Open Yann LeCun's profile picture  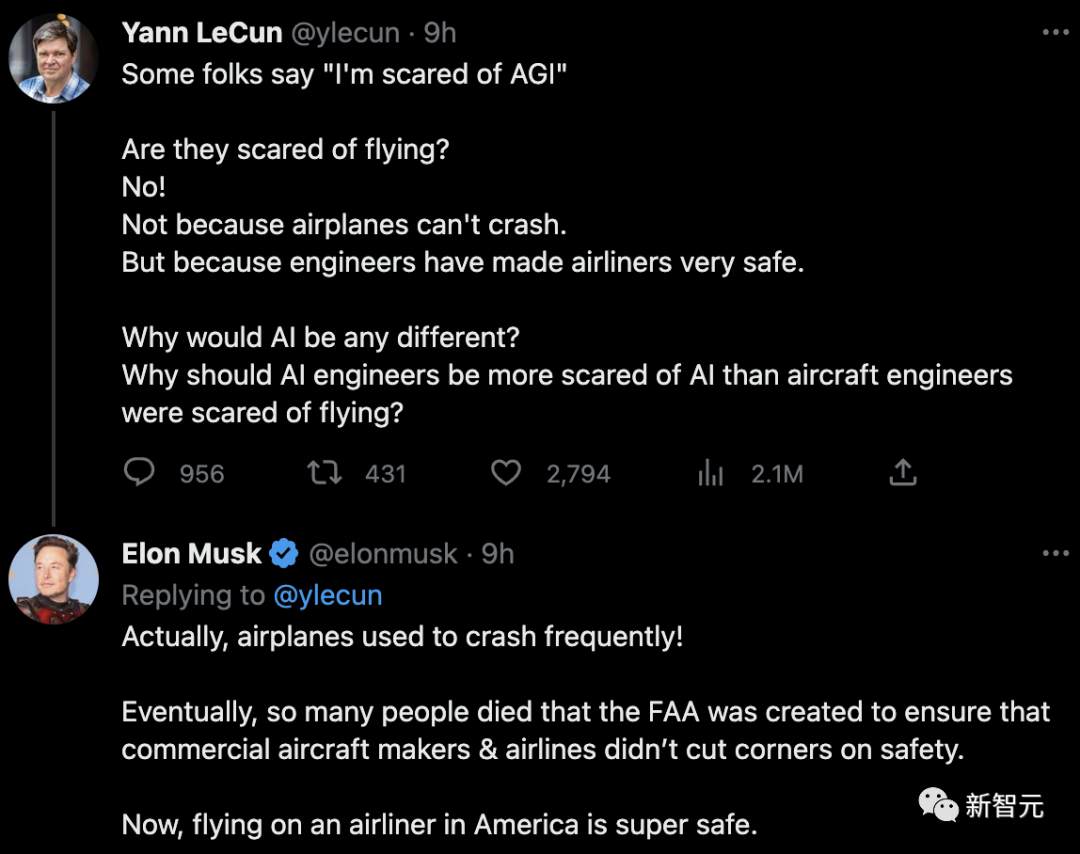[x=53, y=60]
